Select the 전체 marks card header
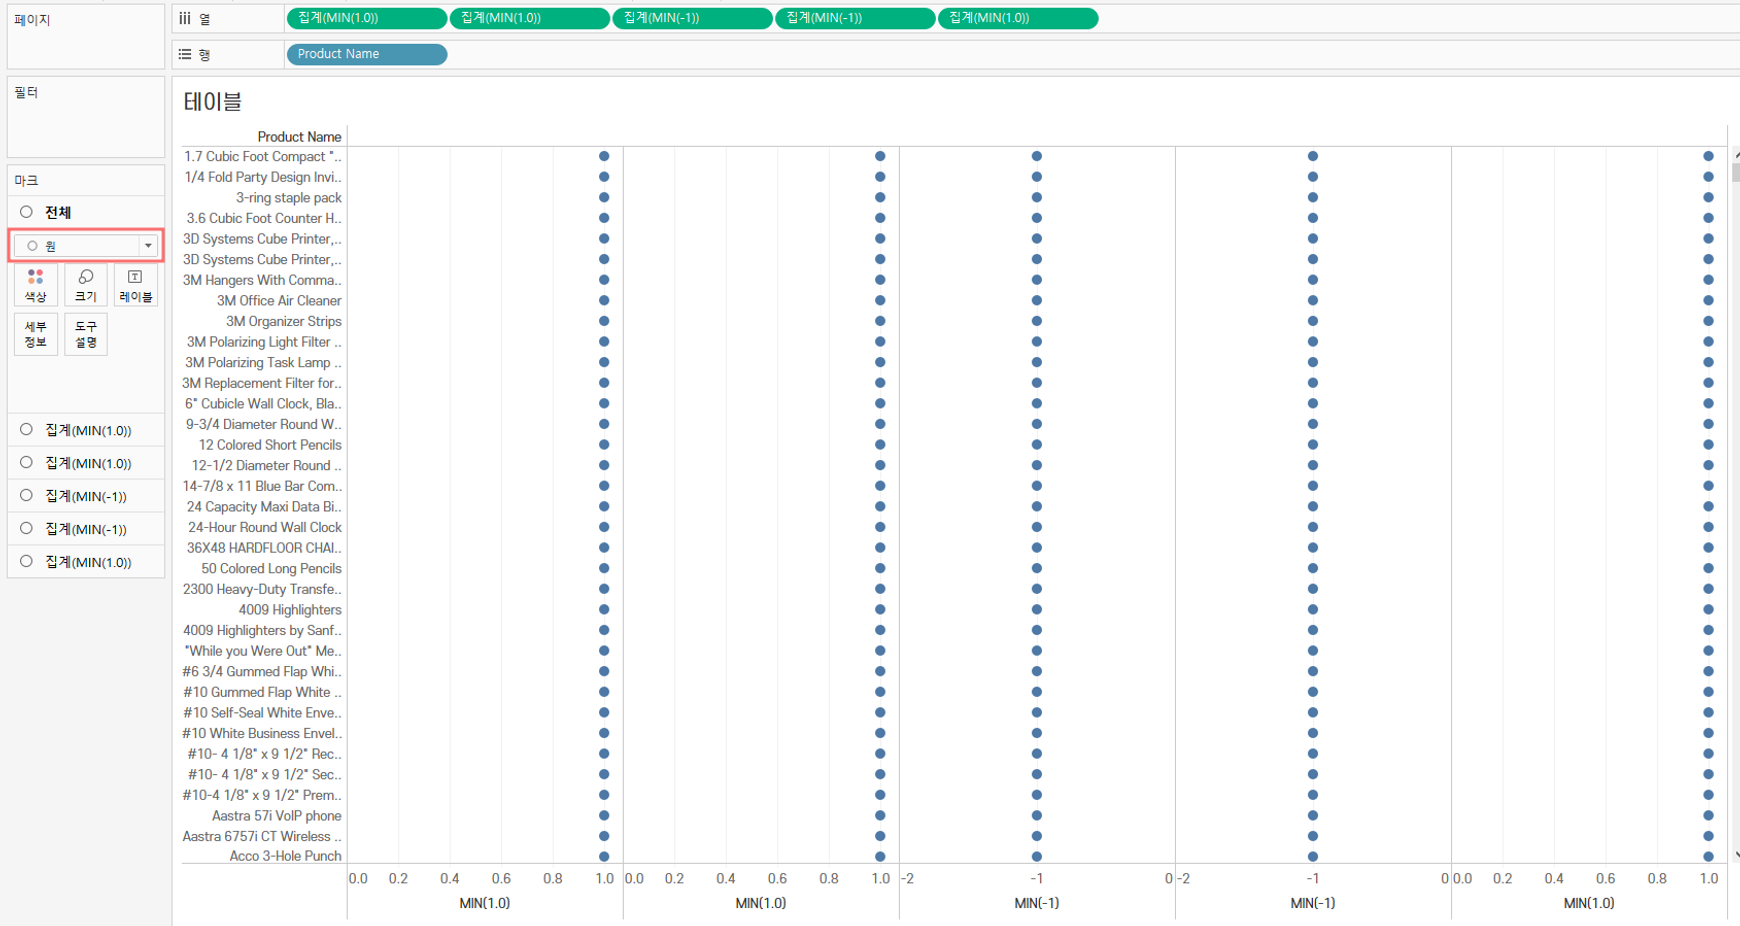Screen dimensions: 1740x926 58,212
